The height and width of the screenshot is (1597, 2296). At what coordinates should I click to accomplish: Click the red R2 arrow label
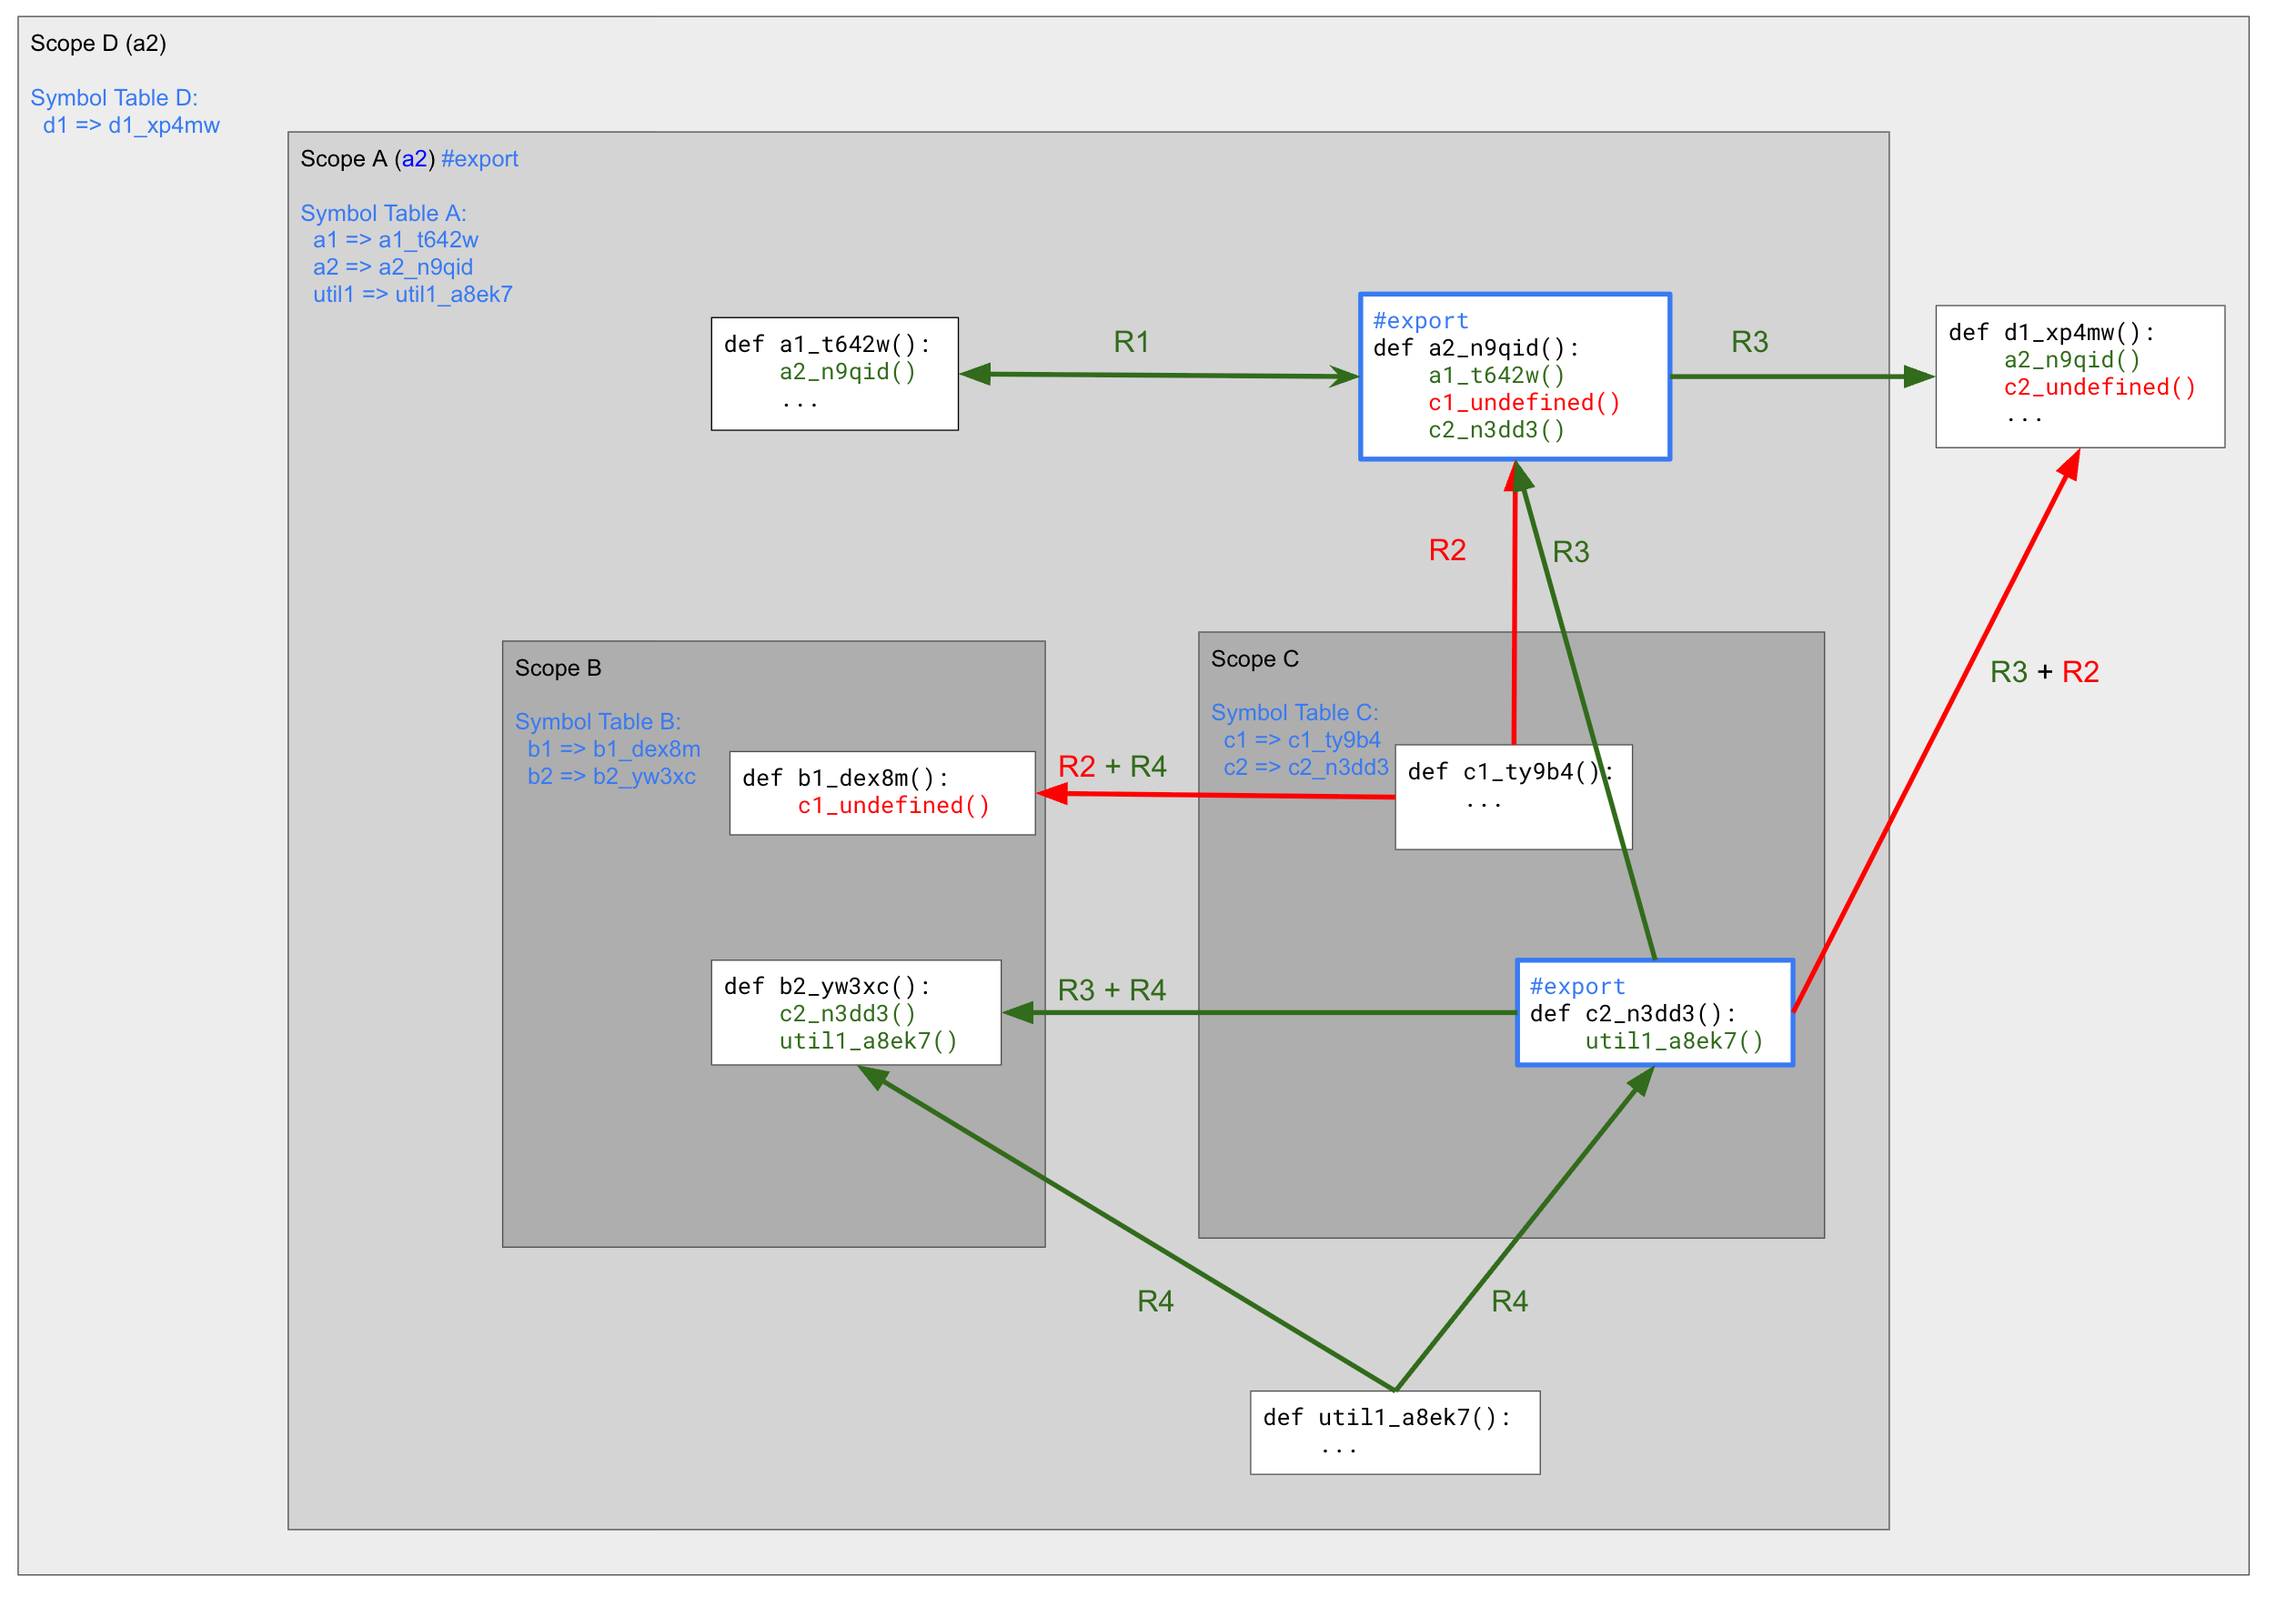click(x=1446, y=550)
